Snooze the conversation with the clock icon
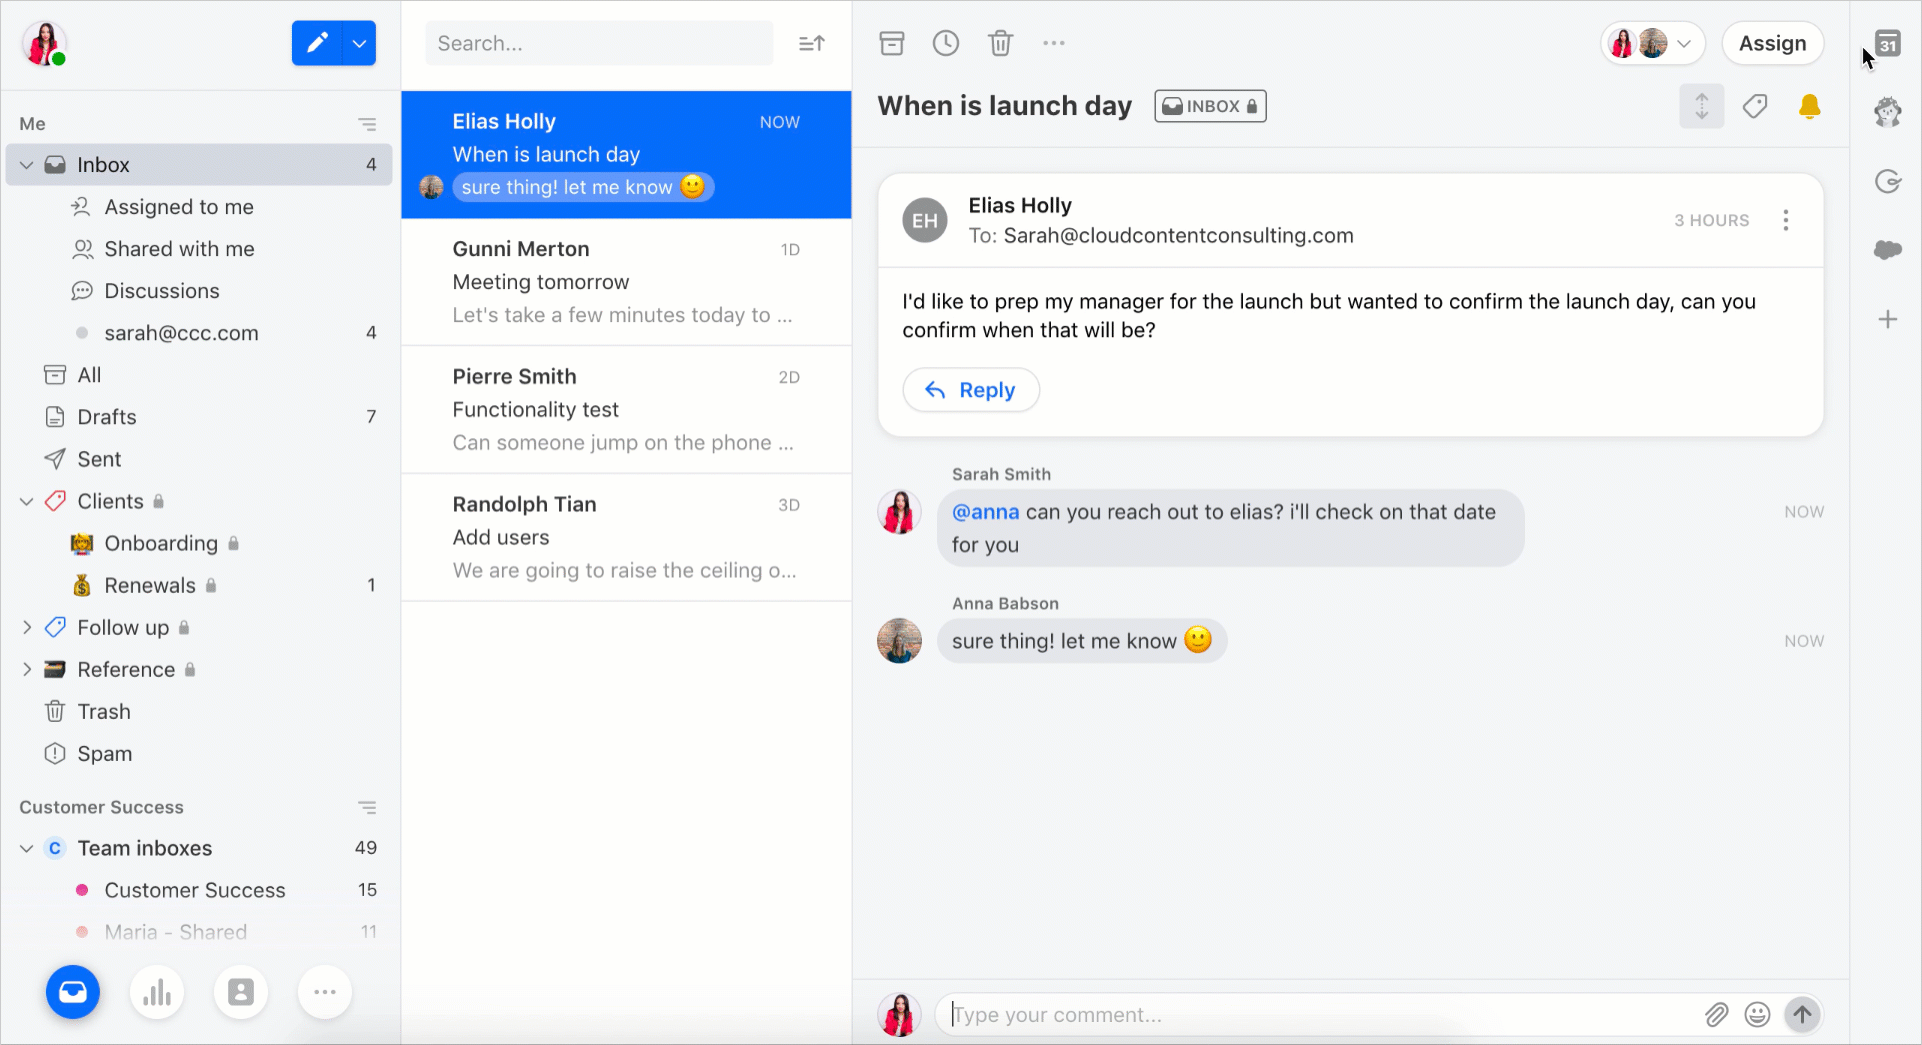The image size is (1922, 1045). pyautogui.click(x=946, y=43)
